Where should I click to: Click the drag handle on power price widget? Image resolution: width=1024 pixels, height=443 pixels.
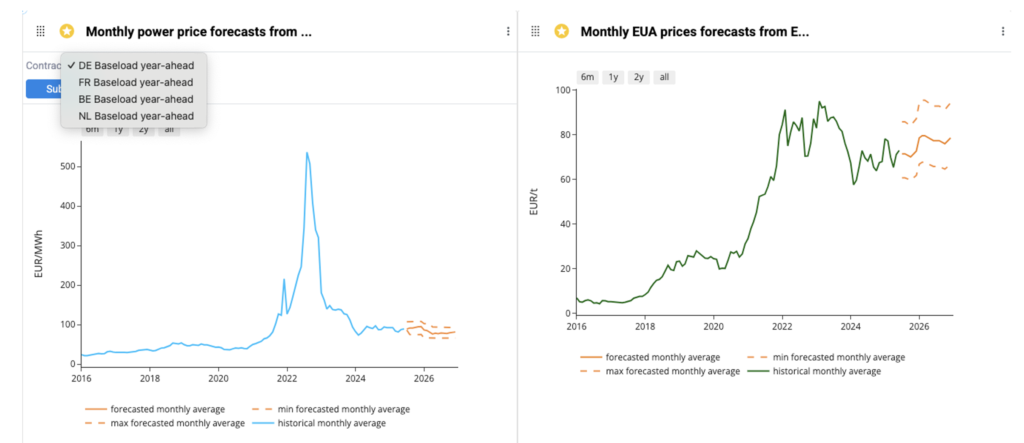click(x=41, y=32)
